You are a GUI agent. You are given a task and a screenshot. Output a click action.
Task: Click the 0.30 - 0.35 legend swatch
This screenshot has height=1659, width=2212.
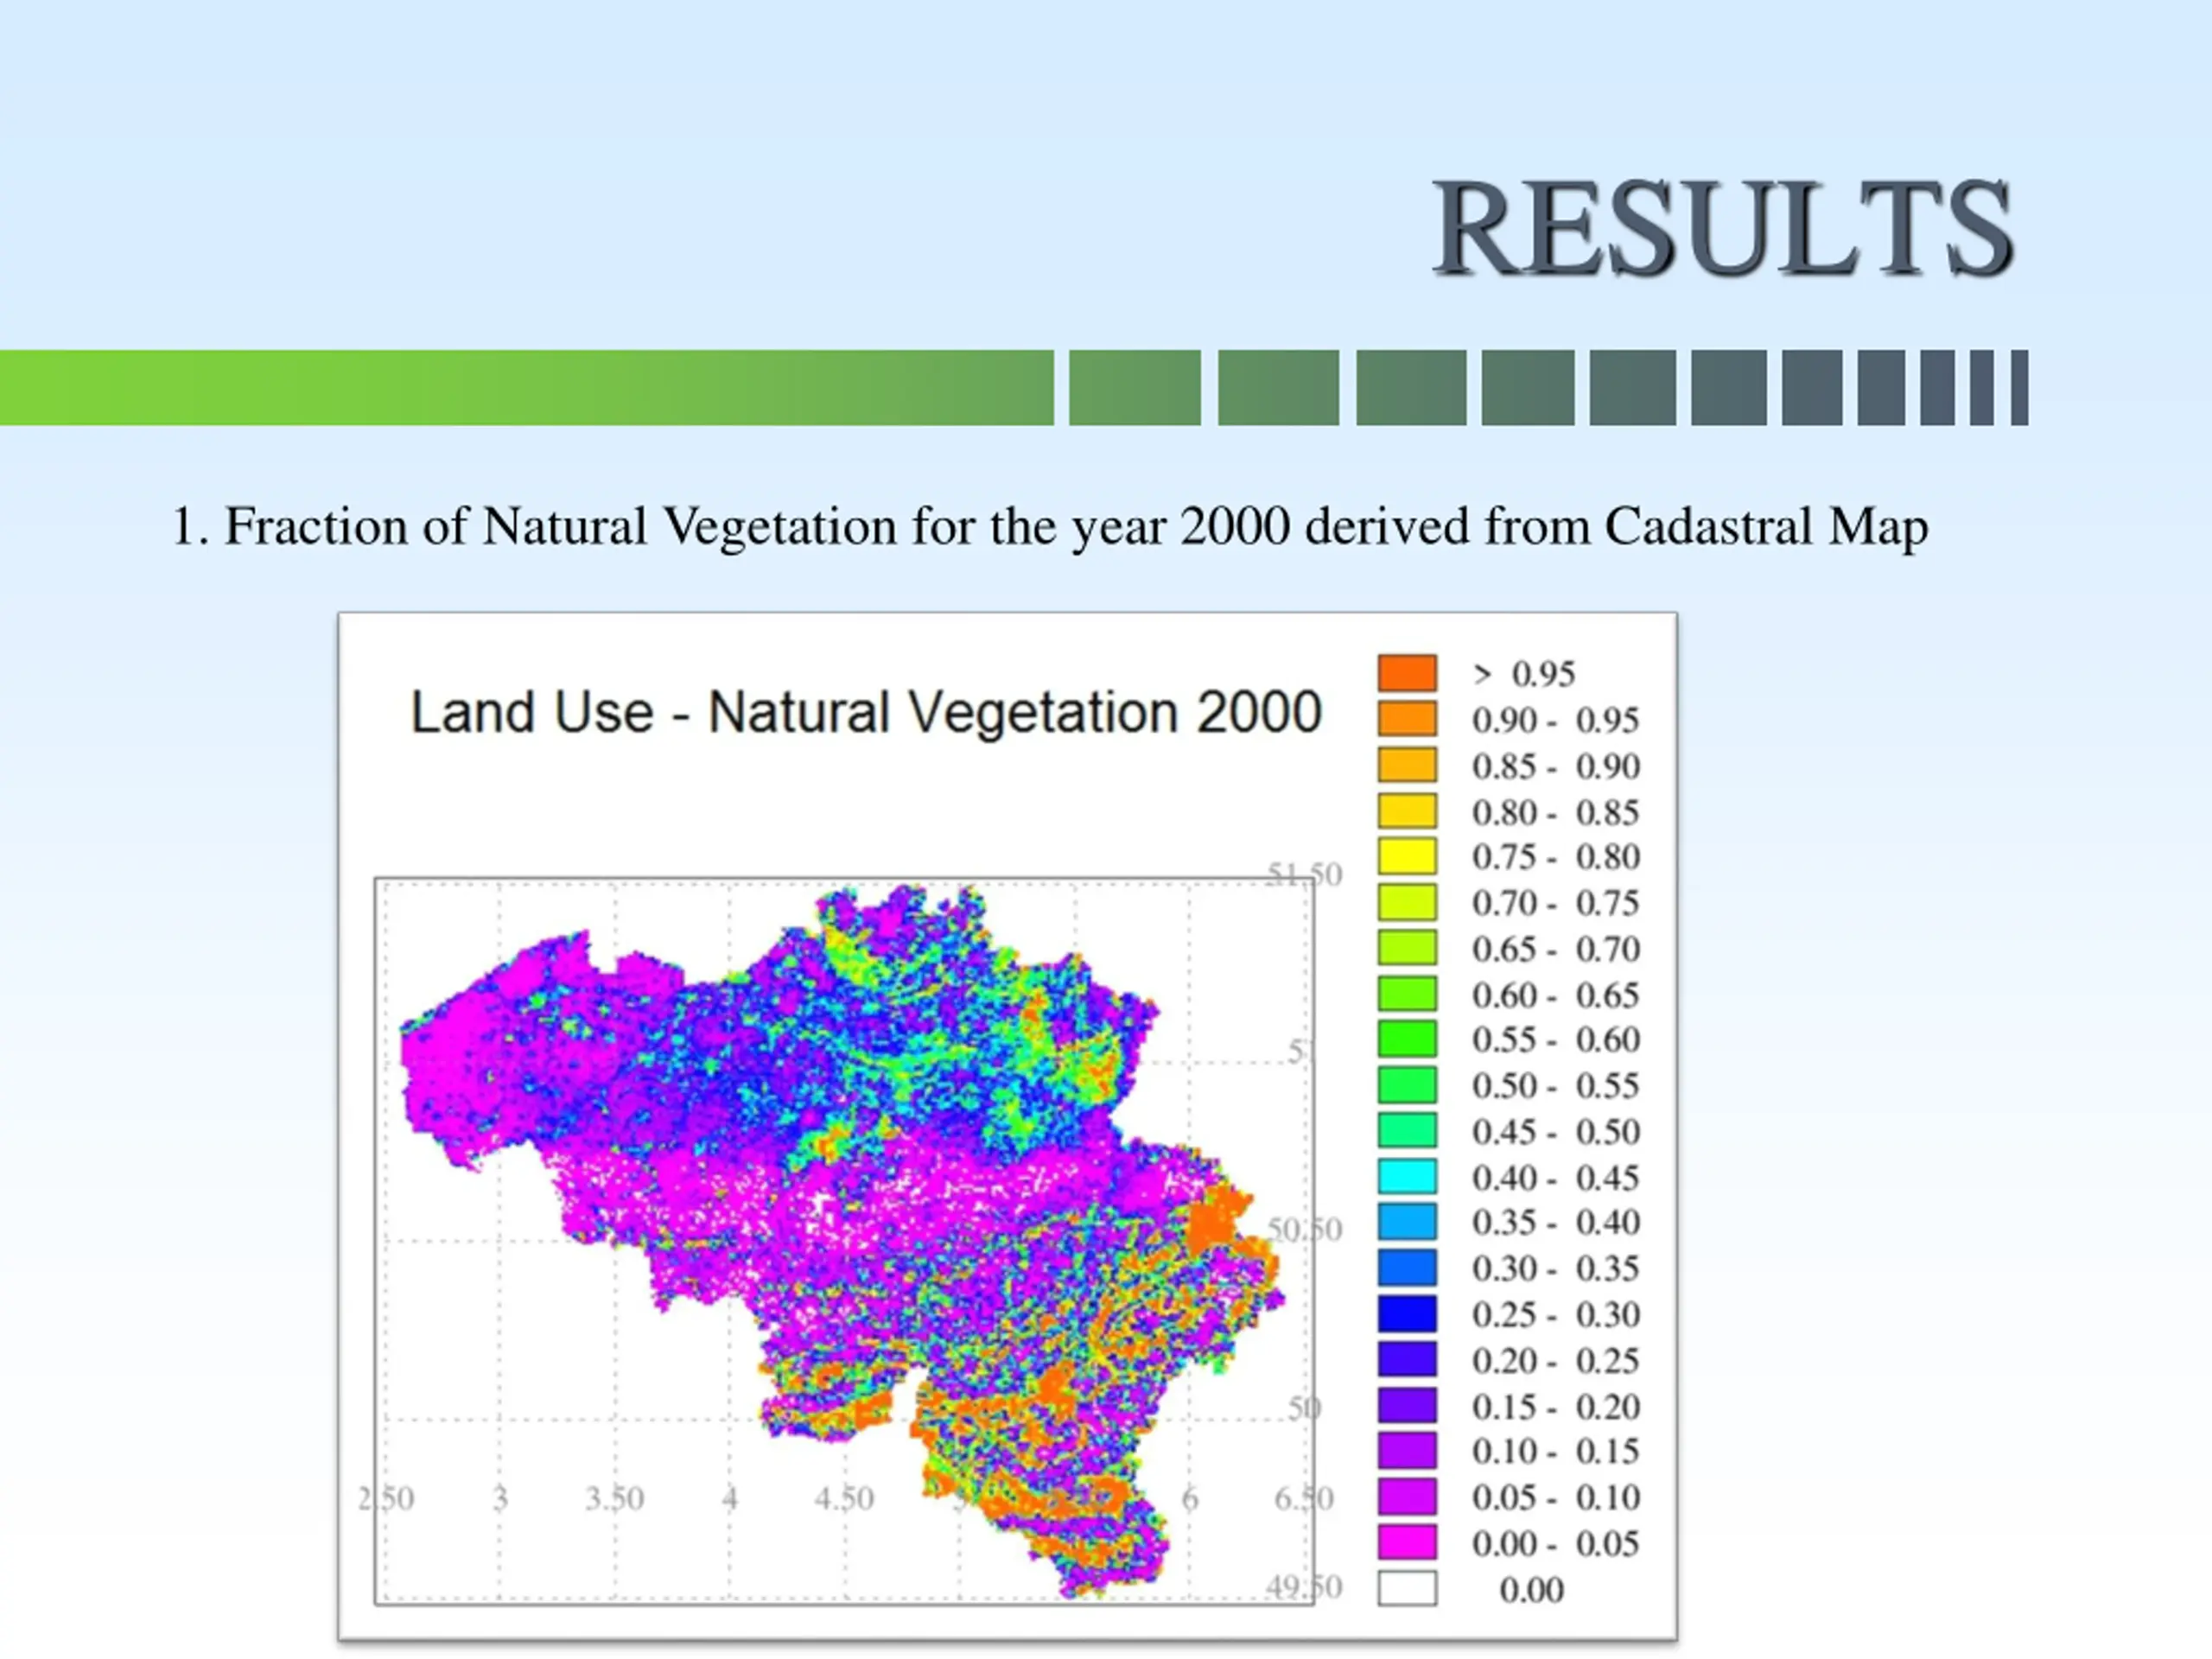tap(1407, 1268)
